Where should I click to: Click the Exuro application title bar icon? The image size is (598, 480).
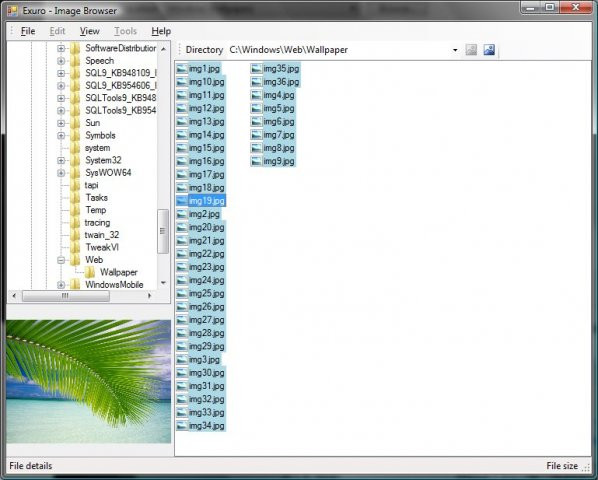click(12, 11)
